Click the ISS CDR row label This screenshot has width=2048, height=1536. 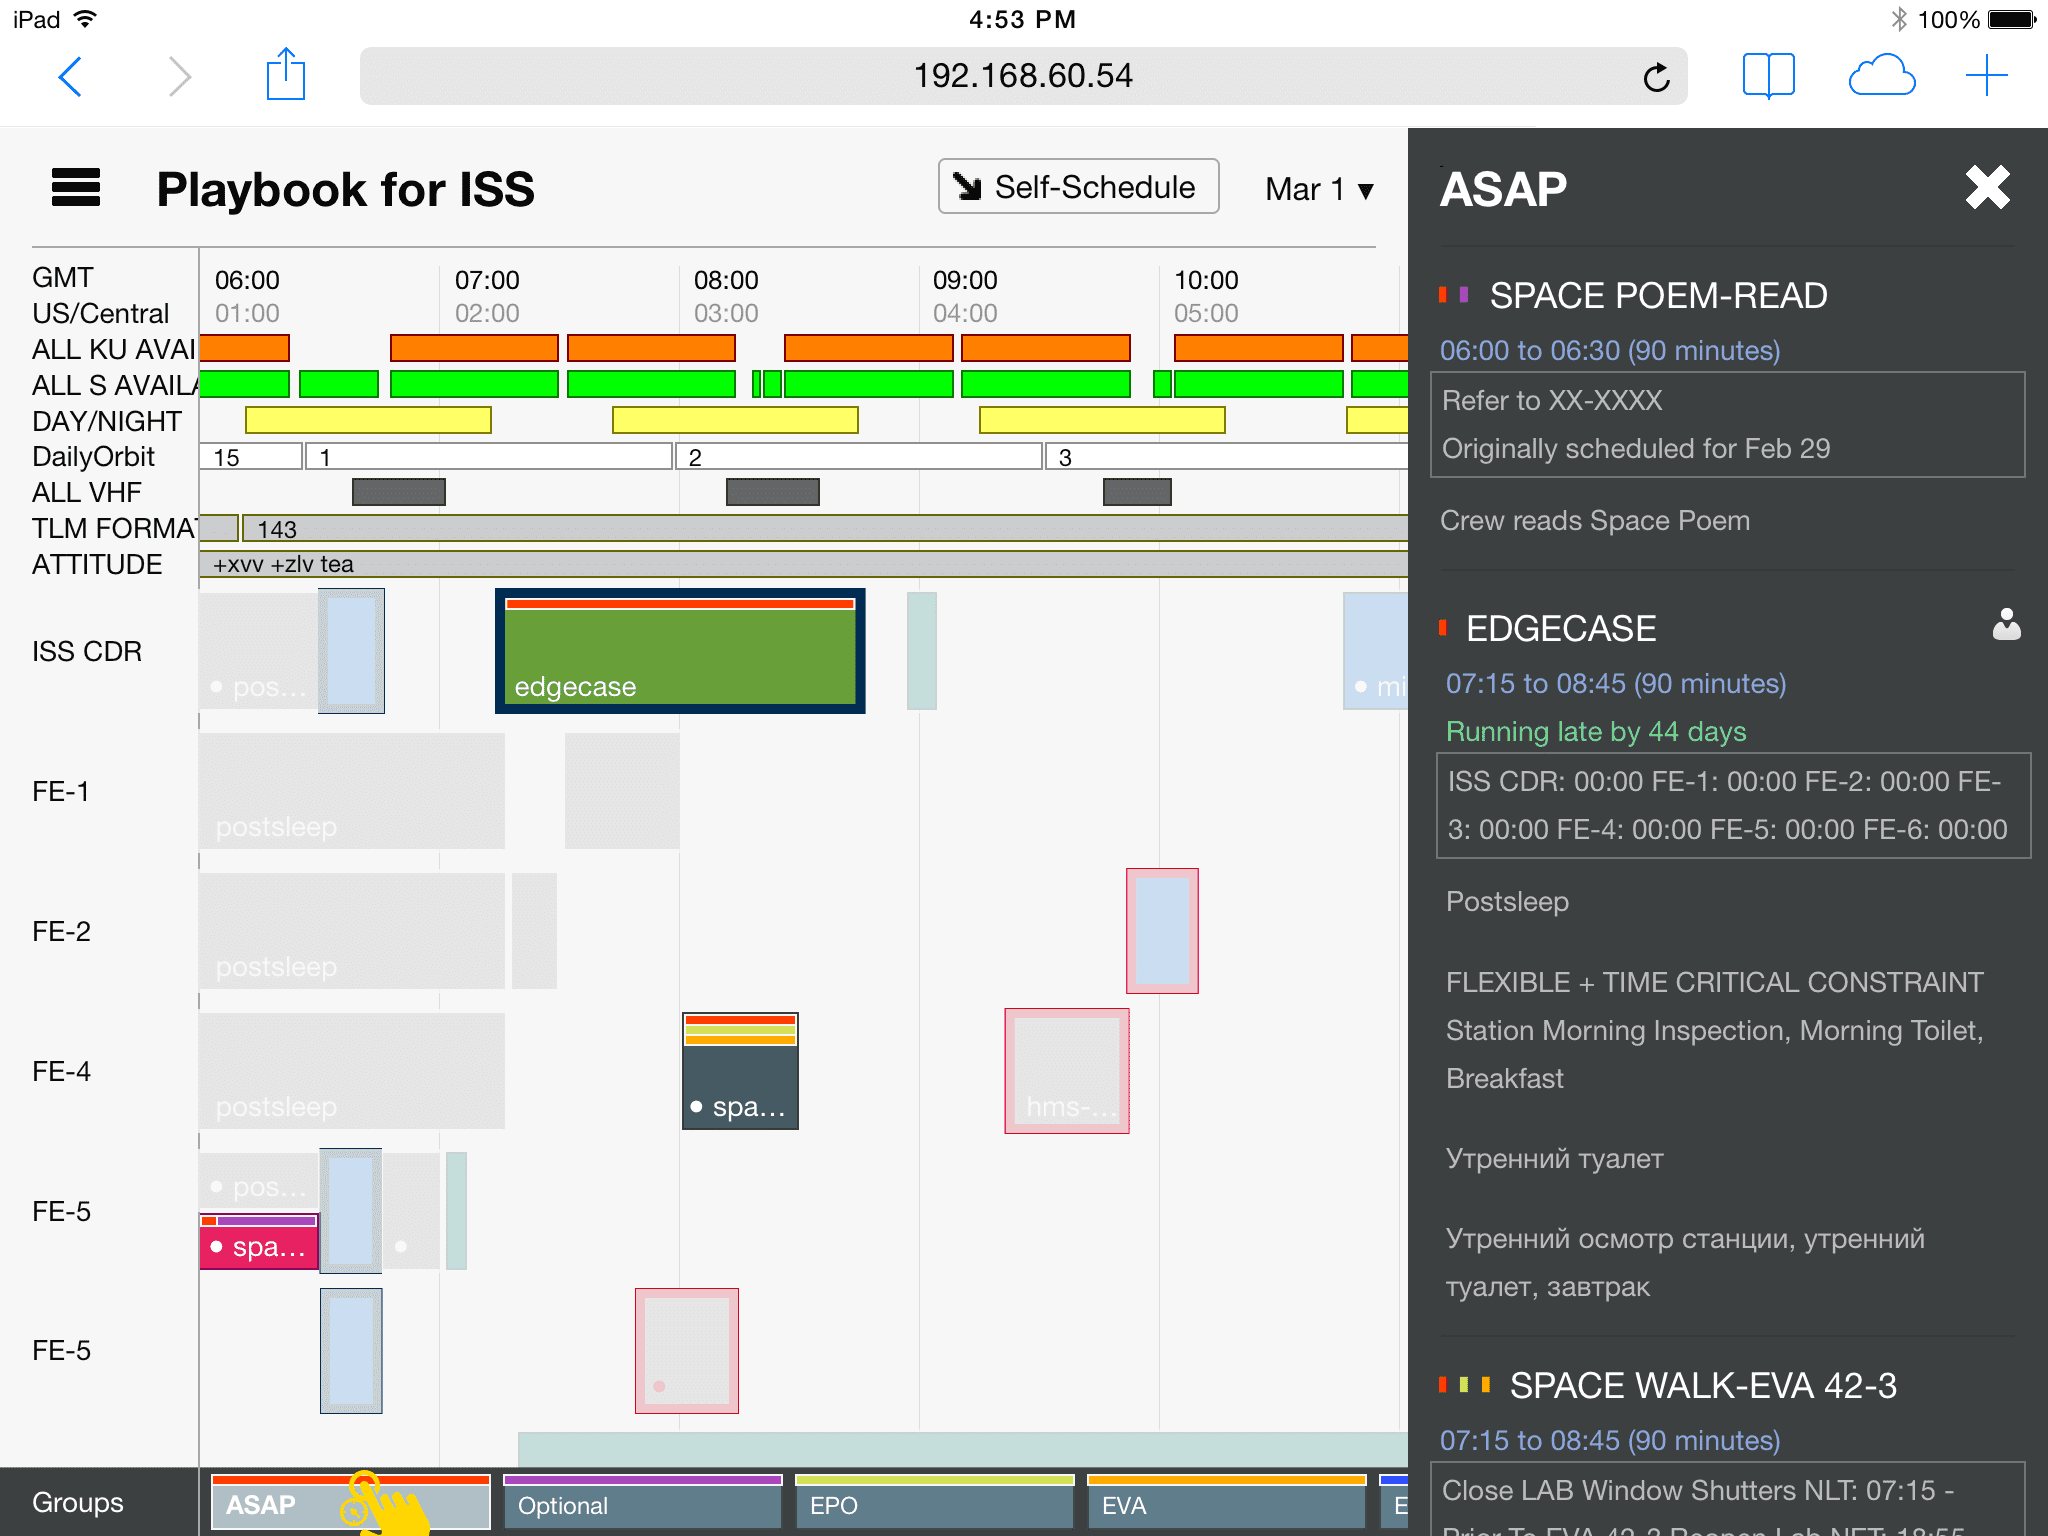87,652
